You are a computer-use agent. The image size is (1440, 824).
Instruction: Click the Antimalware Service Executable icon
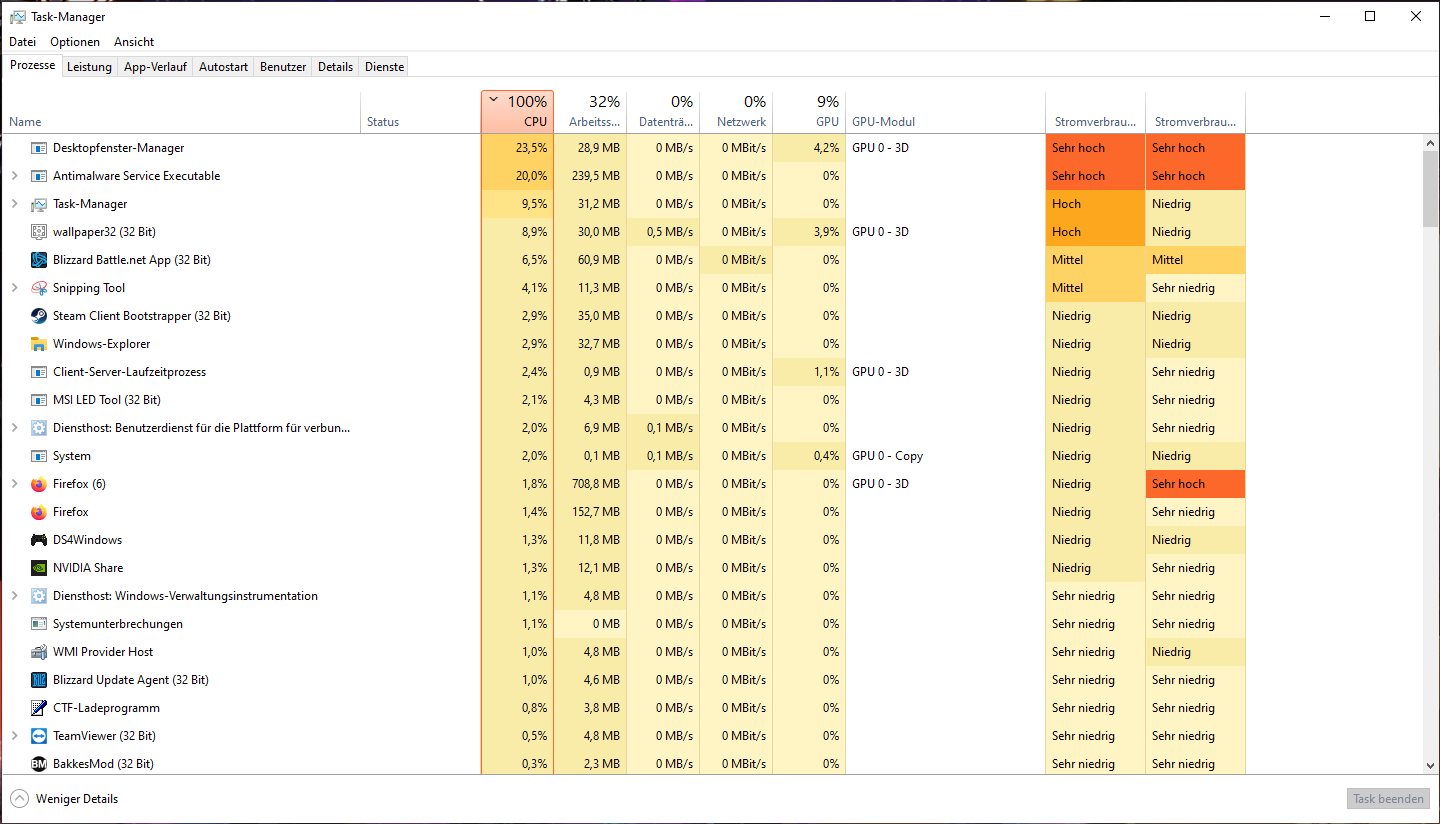pos(39,176)
